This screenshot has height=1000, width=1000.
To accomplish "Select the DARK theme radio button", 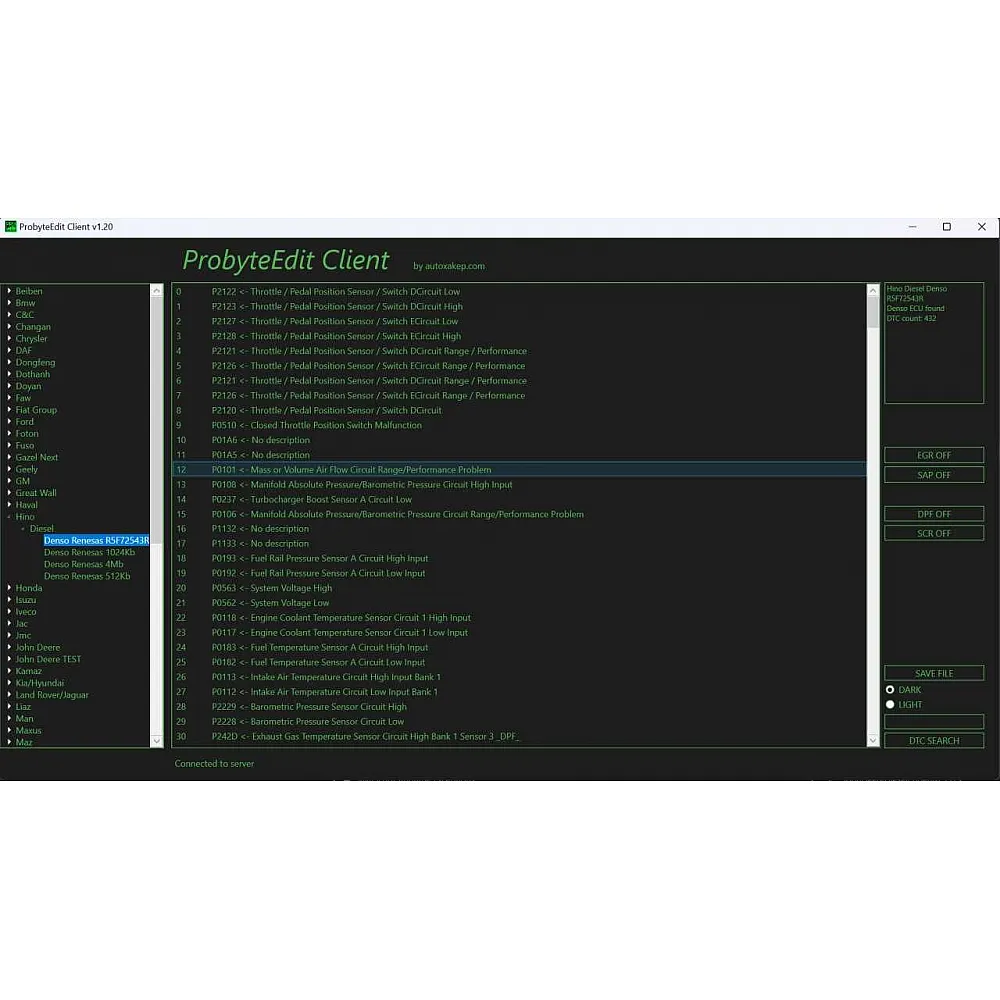I will click(x=890, y=690).
